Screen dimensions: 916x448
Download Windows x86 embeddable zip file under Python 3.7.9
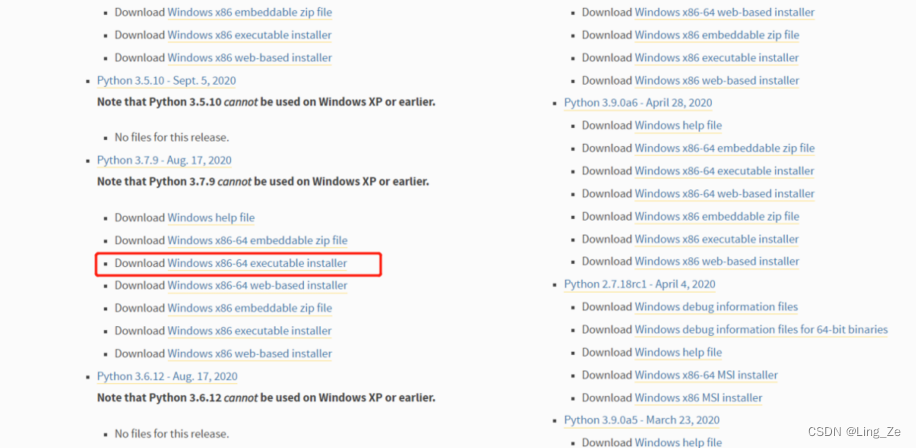click(x=249, y=308)
